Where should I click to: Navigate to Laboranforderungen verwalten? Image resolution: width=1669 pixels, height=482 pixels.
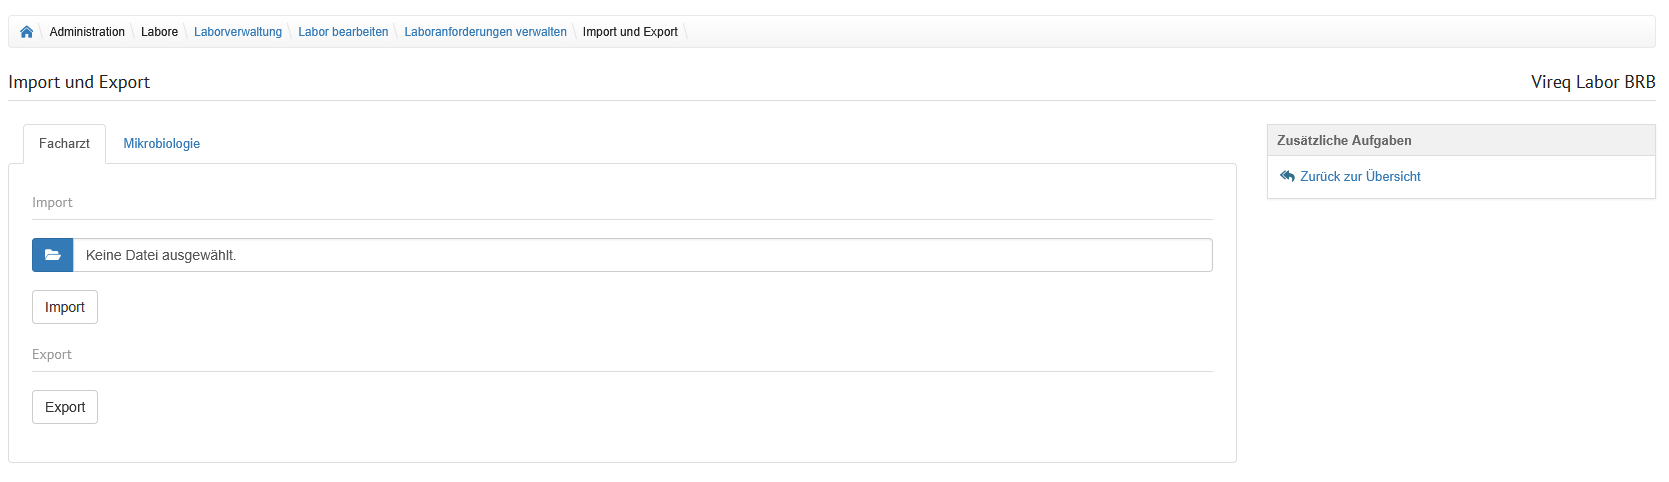(485, 32)
